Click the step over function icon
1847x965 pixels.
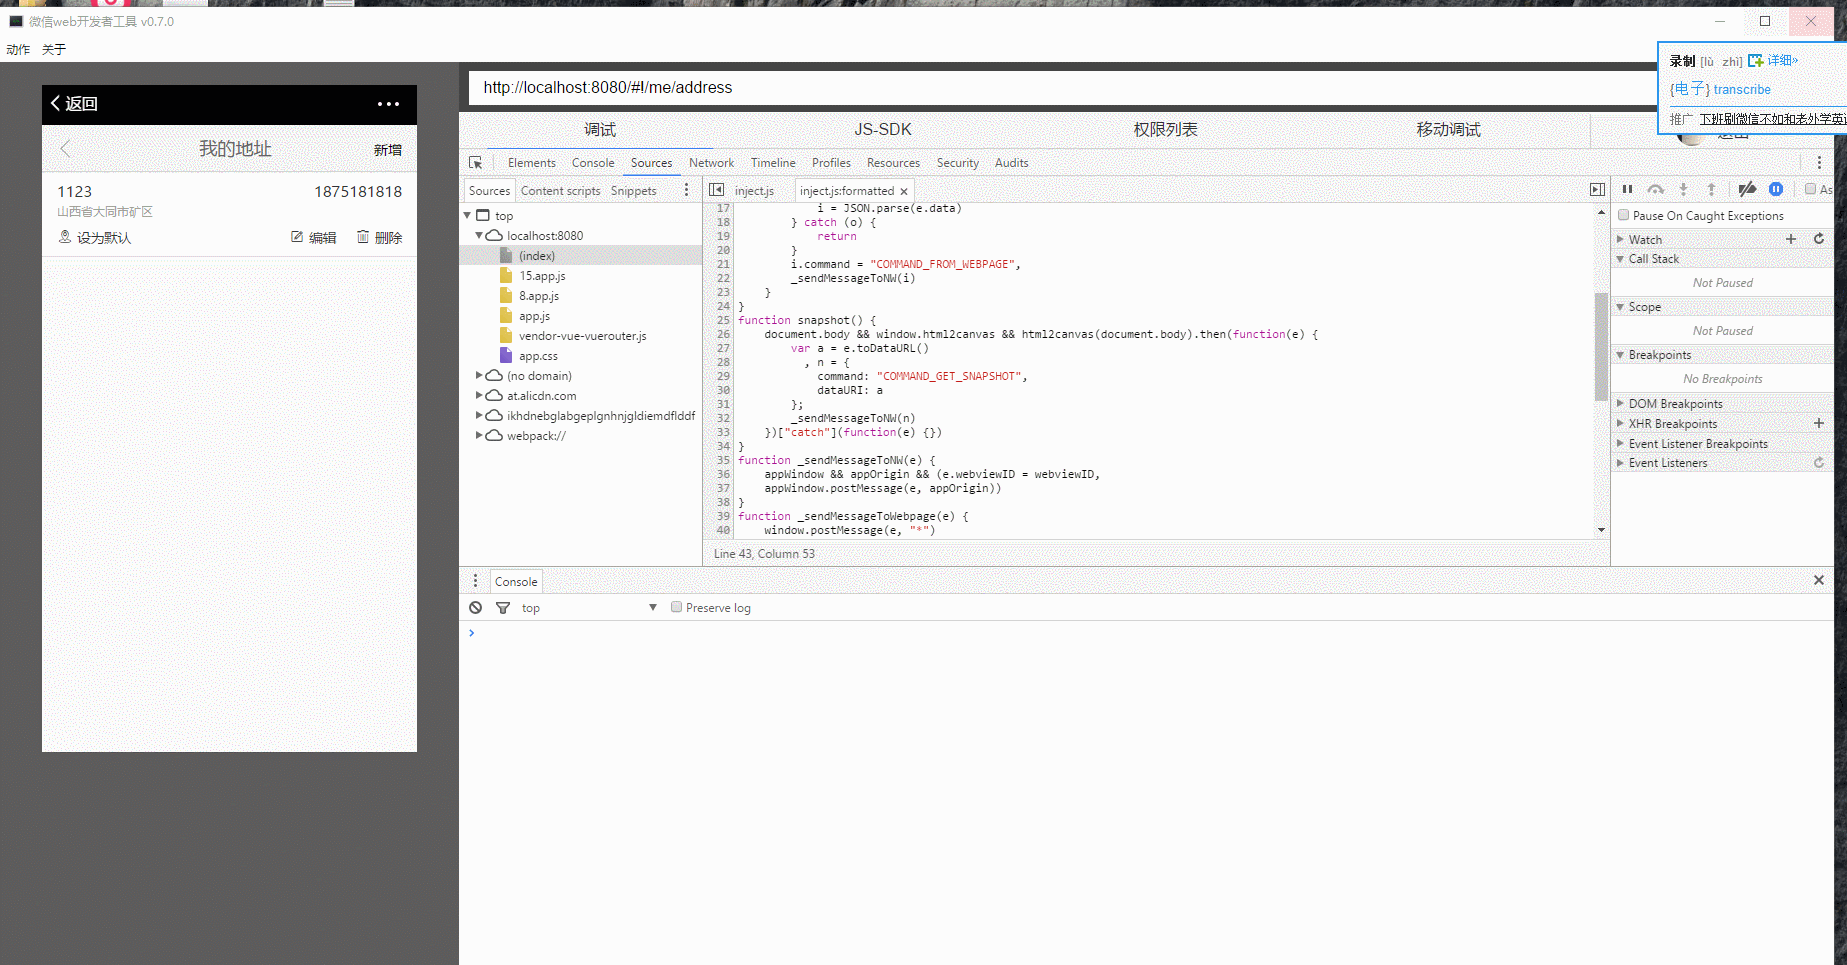1656,189
